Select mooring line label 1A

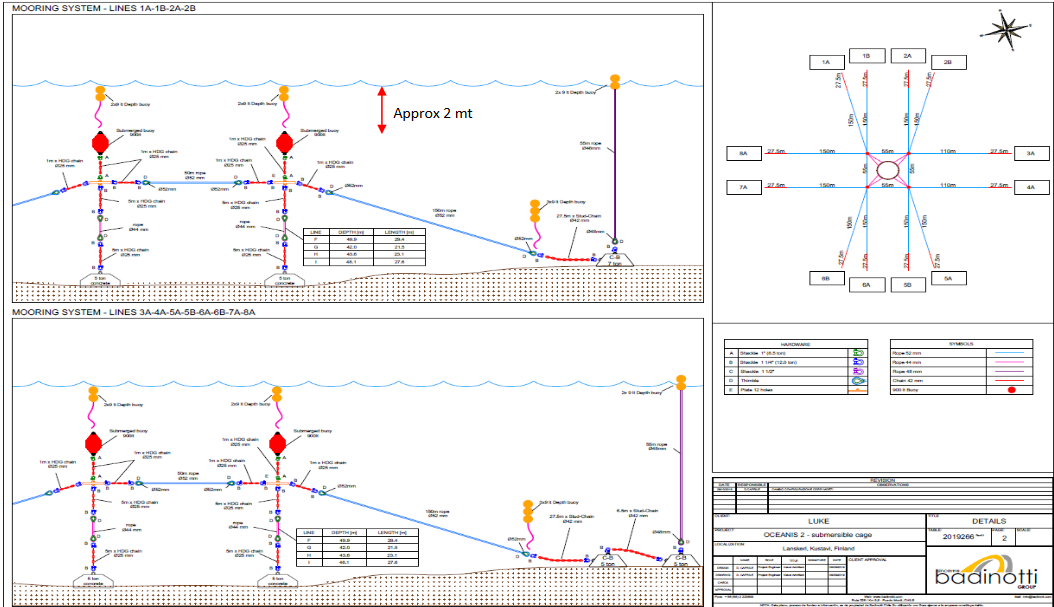(827, 62)
